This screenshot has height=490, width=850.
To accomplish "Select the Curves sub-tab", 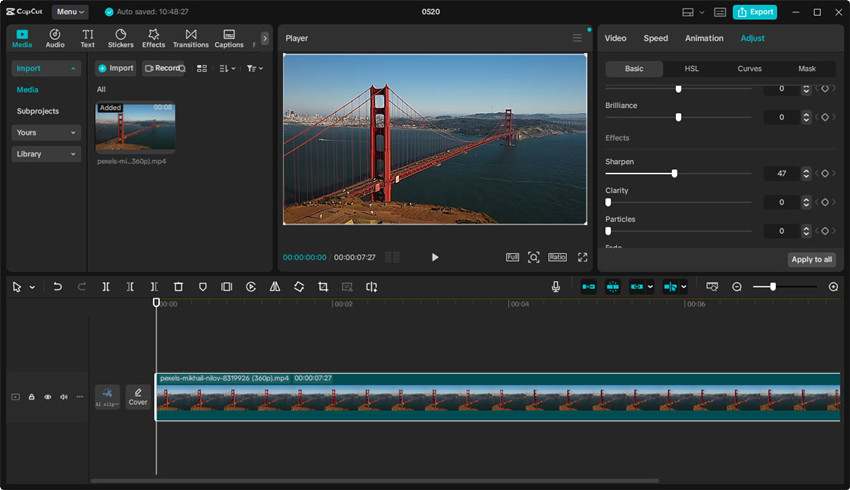I will coord(749,68).
